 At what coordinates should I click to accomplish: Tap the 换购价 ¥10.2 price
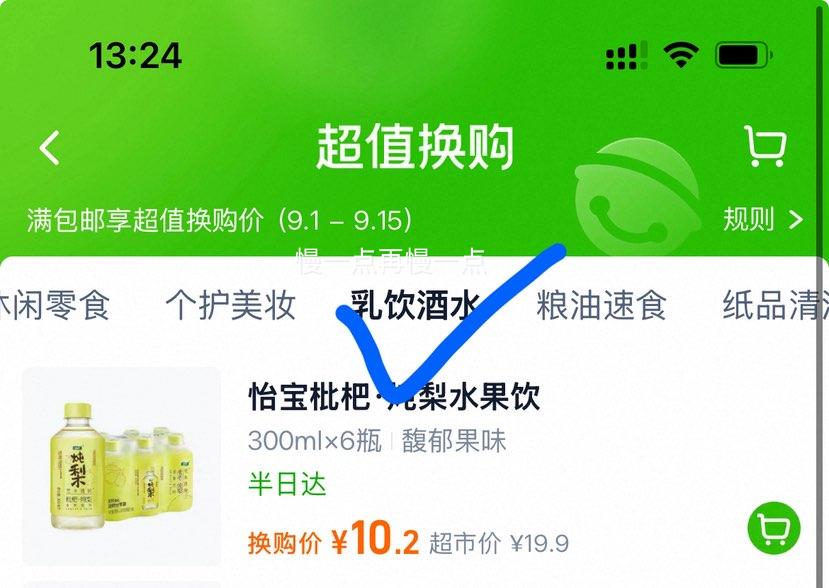tap(333, 539)
